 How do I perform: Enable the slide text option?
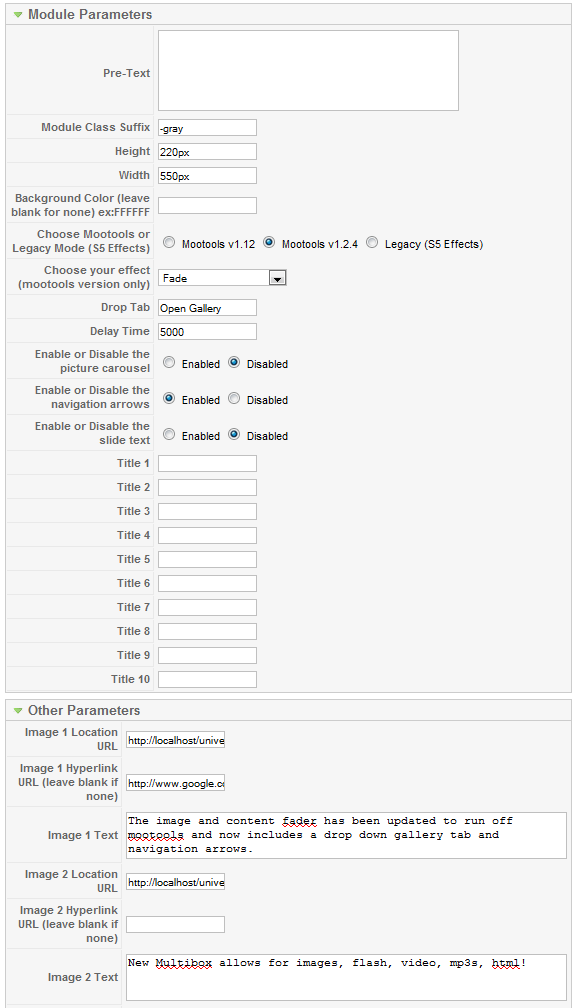tap(168, 435)
